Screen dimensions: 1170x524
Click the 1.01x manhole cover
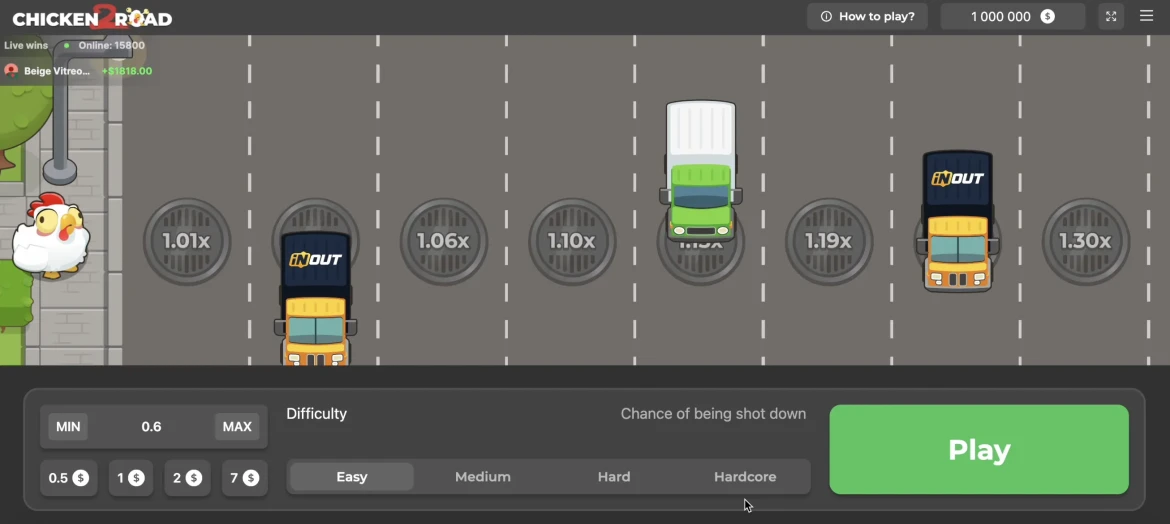(x=187, y=241)
